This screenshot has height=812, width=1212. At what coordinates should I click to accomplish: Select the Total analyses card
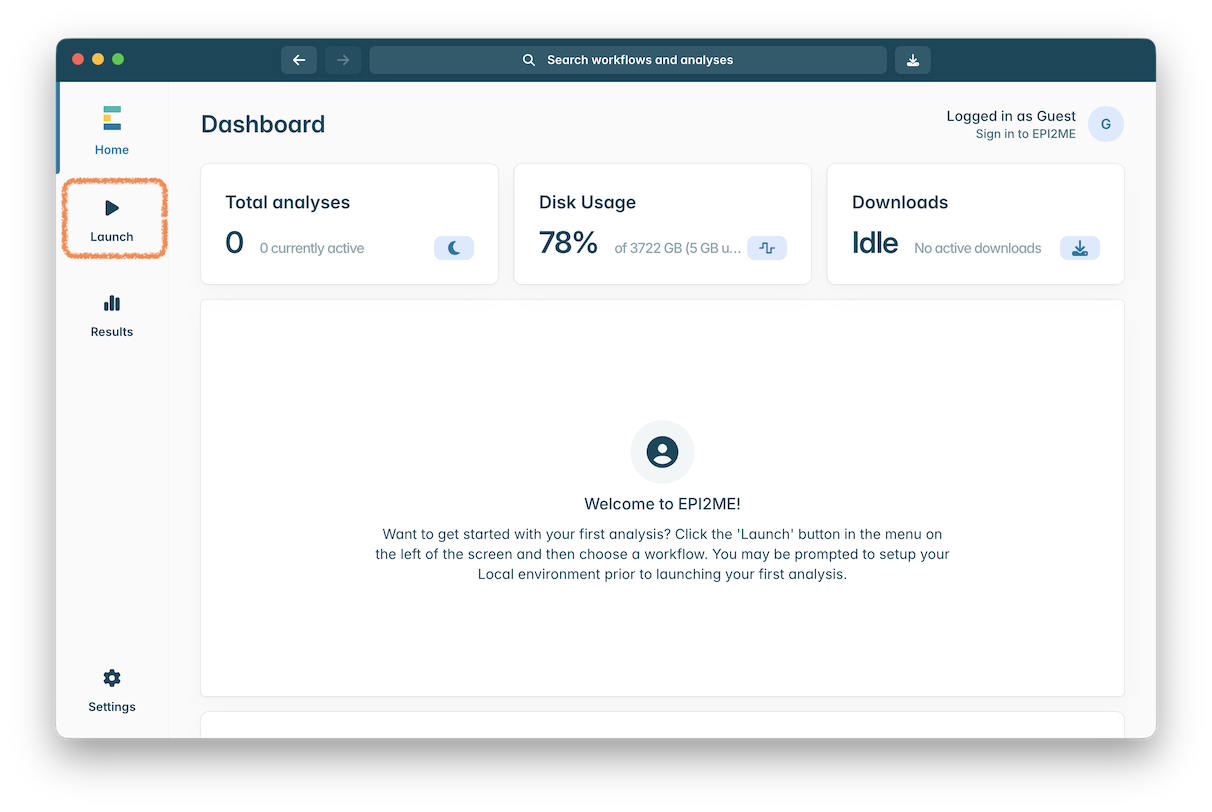[349, 224]
